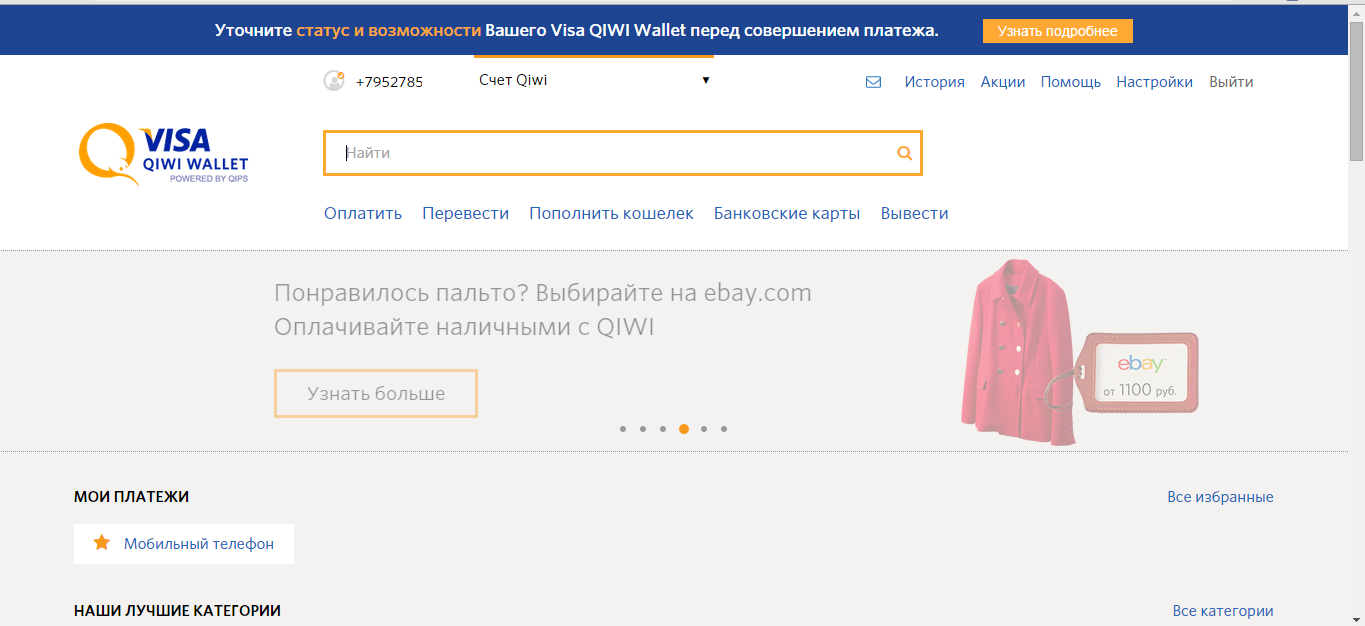1365x626 pixels.
Task: Go to Настройки
Action: pyautogui.click(x=1154, y=82)
